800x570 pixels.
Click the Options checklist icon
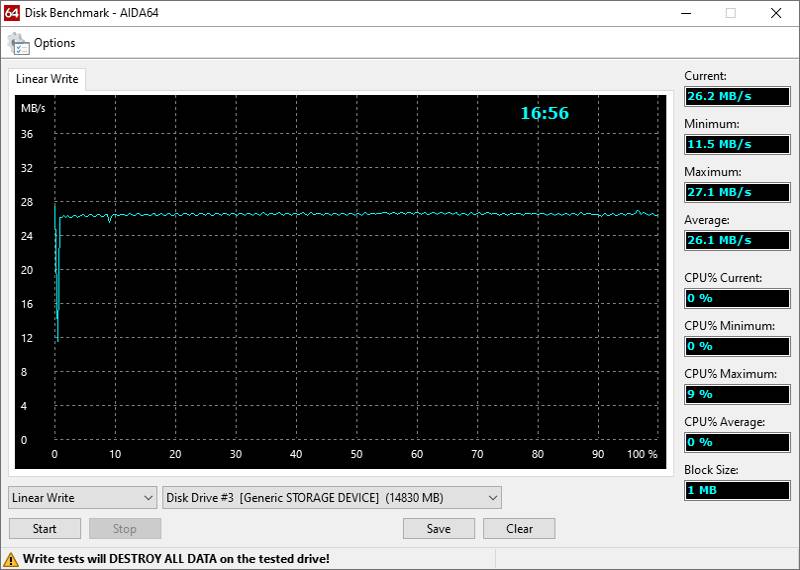click(19, 43)
